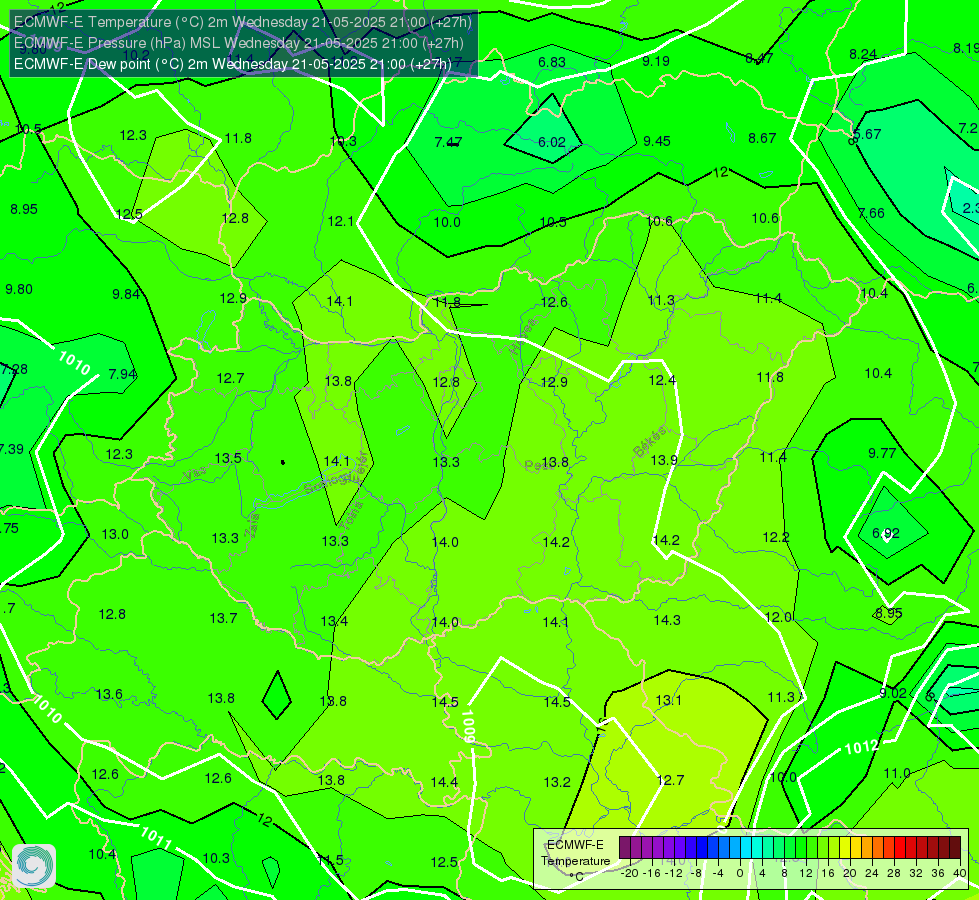Click the 13.0 temperature value
Image resolution: width=979 pixels, height=900 pixels.
[x=115, y=535]
